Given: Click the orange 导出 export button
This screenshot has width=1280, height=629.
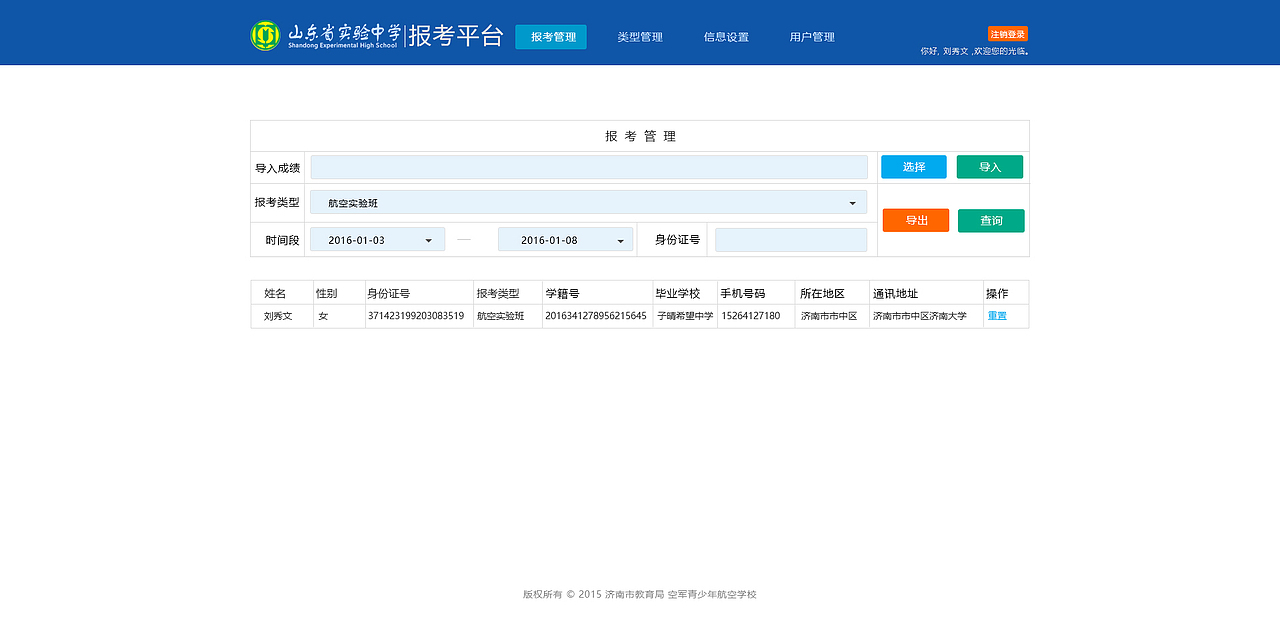Looking at the screenshot, I should pyautogui.click(x=915, y=220).
